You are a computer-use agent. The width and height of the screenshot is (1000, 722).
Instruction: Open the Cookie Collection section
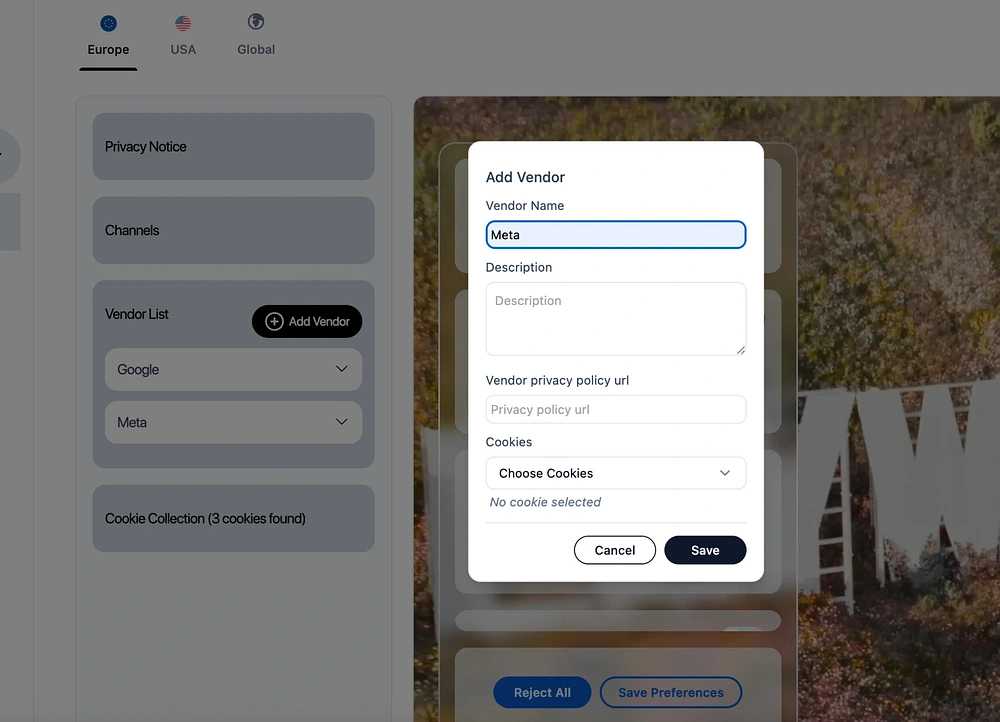(x=233, y=519)
